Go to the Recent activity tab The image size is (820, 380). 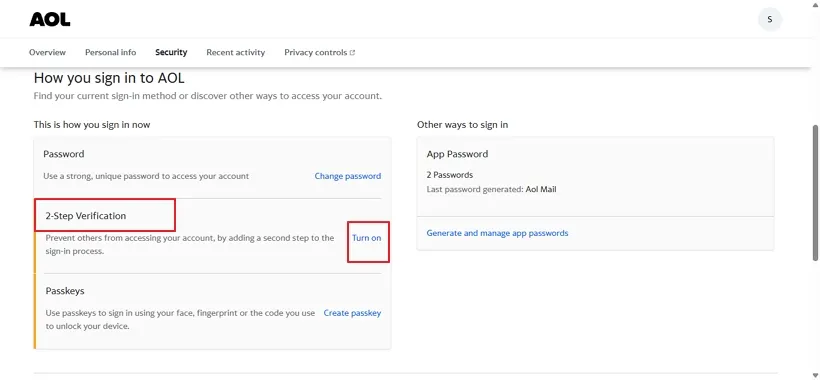pos(236,52)
